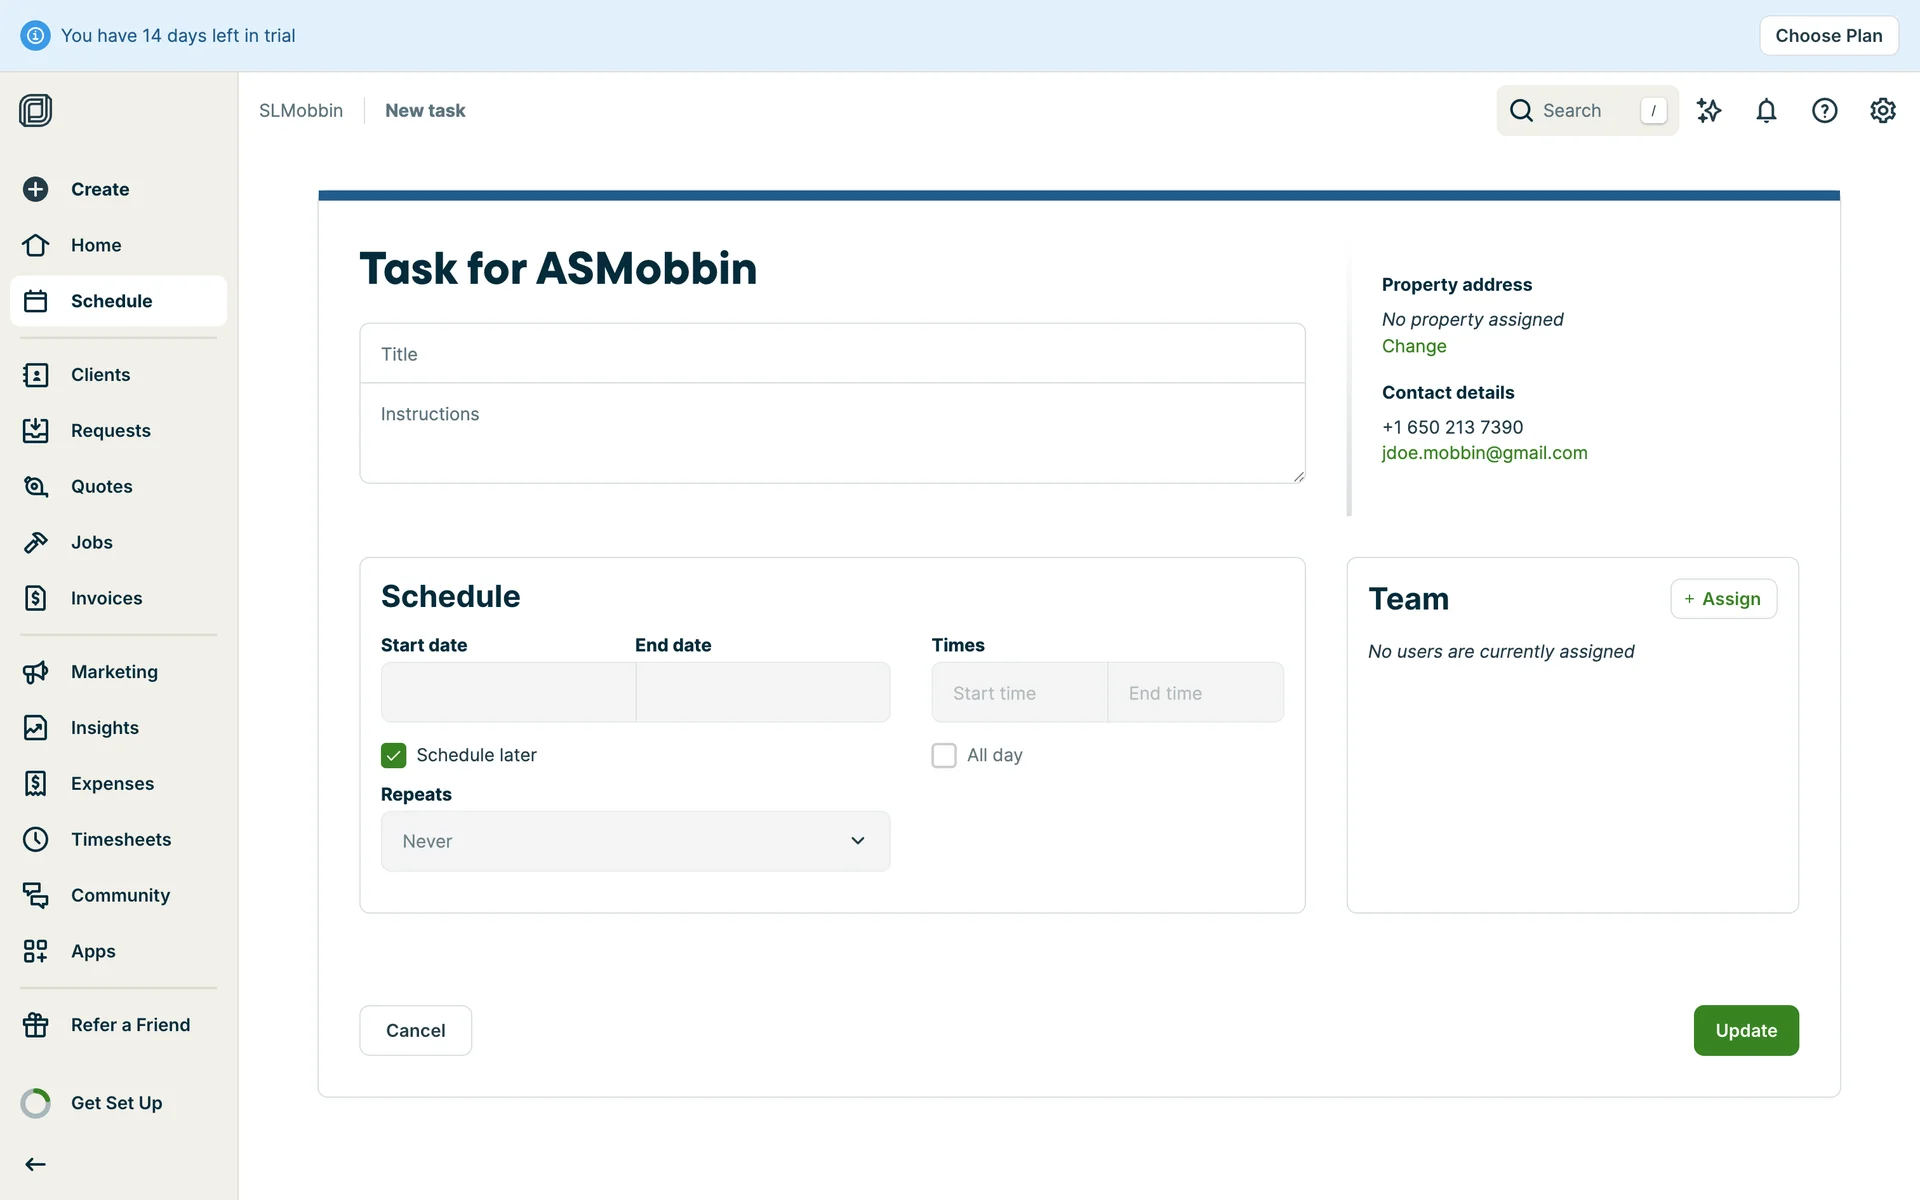Open the help question mark icon
Screen dimensions: 1920x1200
coord(1825,111)
